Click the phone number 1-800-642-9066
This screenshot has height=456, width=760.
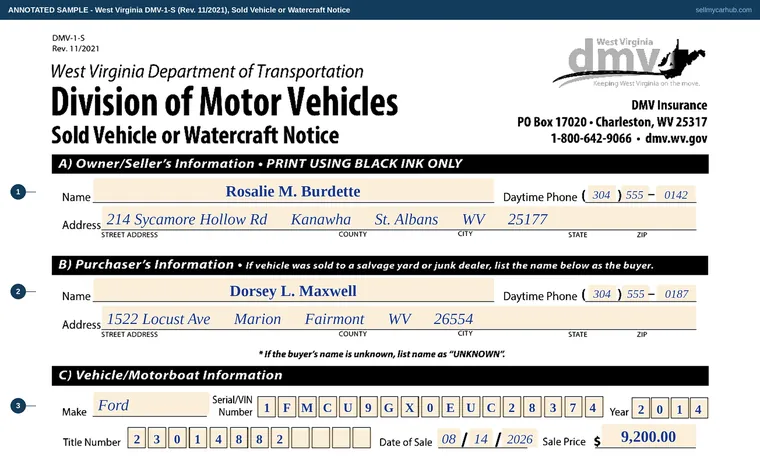point(591,138)
